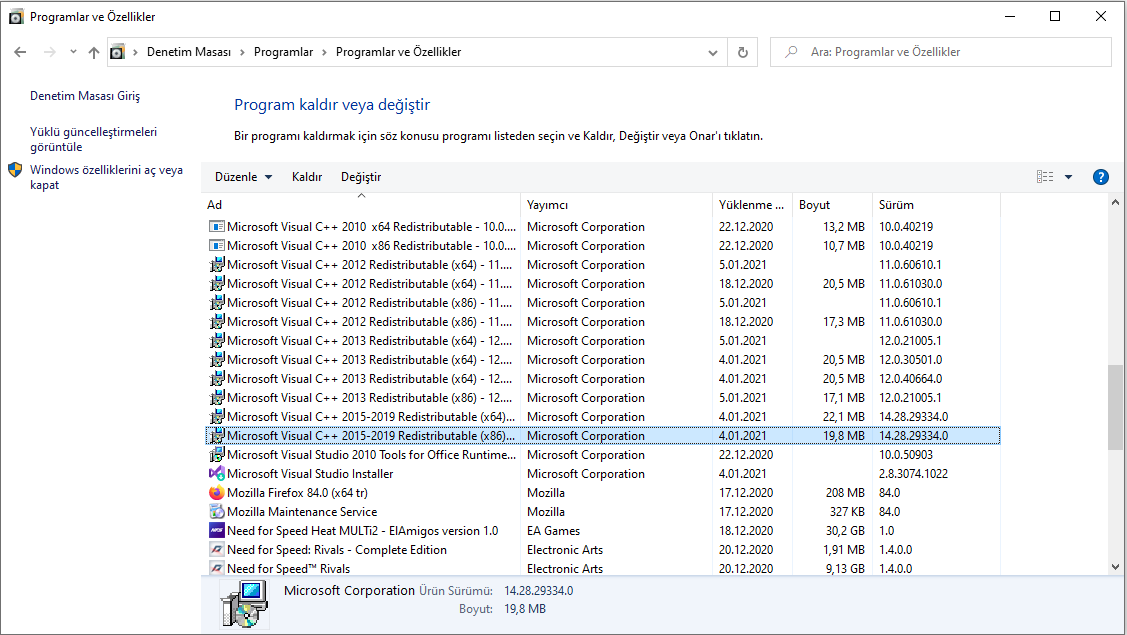1127x635 pixels.
Task: Open the address bar history dropdown
Action: click(712, 52)
